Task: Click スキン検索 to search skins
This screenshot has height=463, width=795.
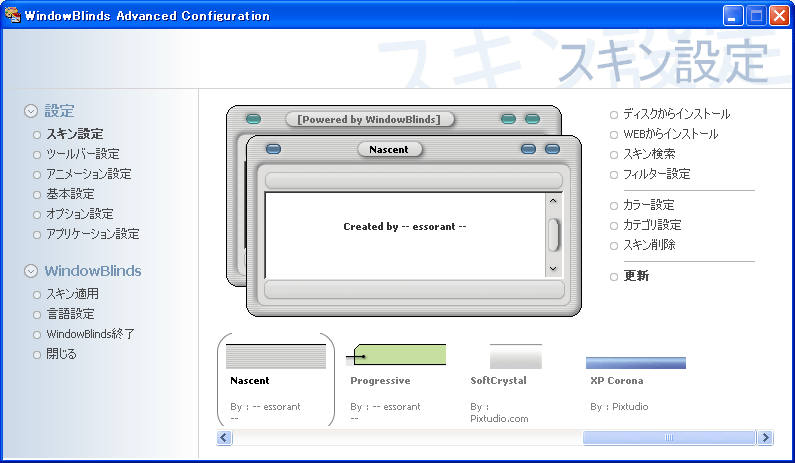Action: pos(649,154)
